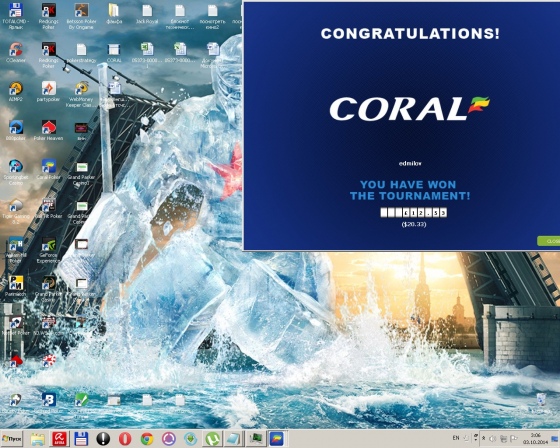Switch to Coral poker taskbar button
The height and width of the screenshot is (448, 560).
[x=276, y=439]
